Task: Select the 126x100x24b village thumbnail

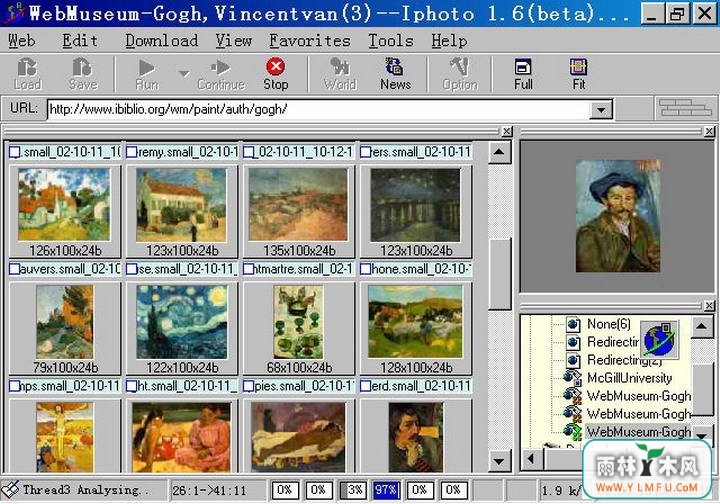Action: pyautogui.click(x=64, y=204)
